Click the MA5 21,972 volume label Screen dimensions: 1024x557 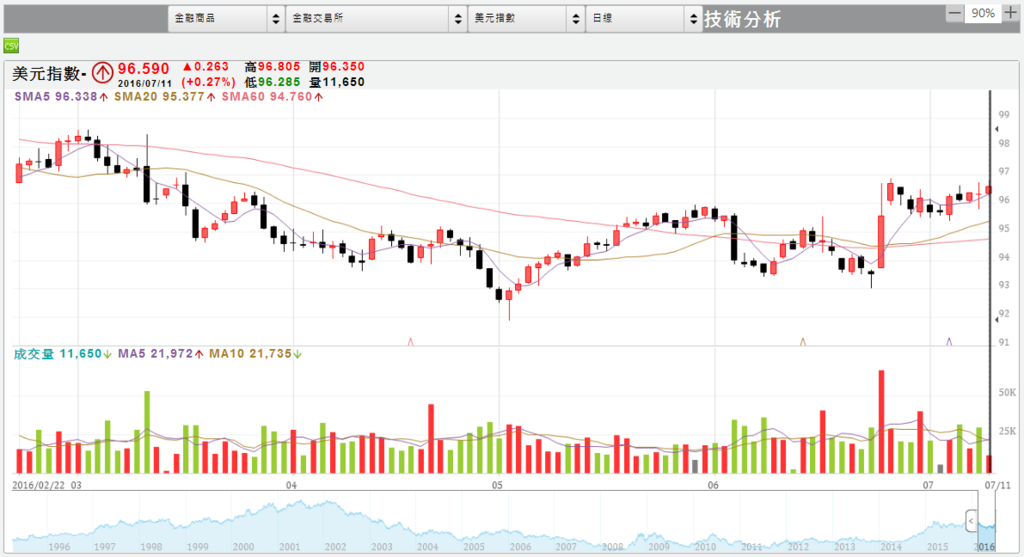coord(161,354)
